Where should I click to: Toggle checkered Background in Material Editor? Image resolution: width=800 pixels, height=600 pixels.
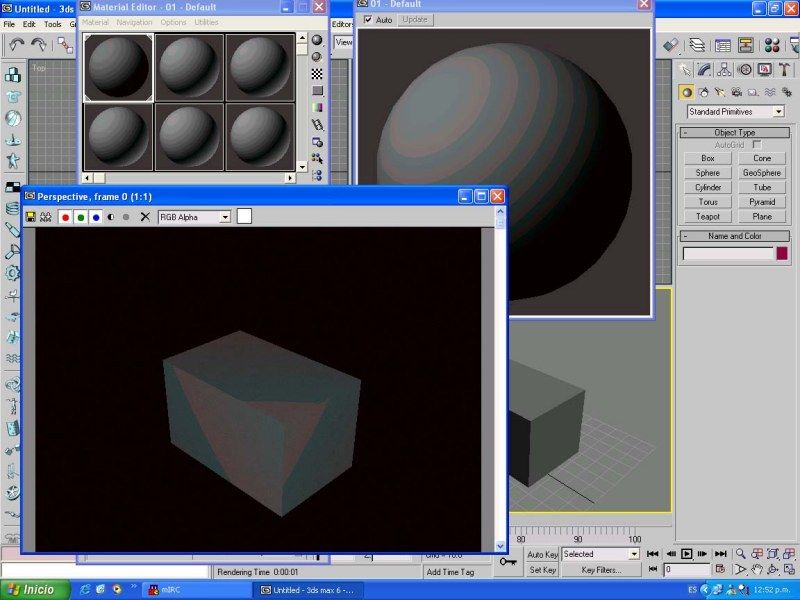(317, 74)
